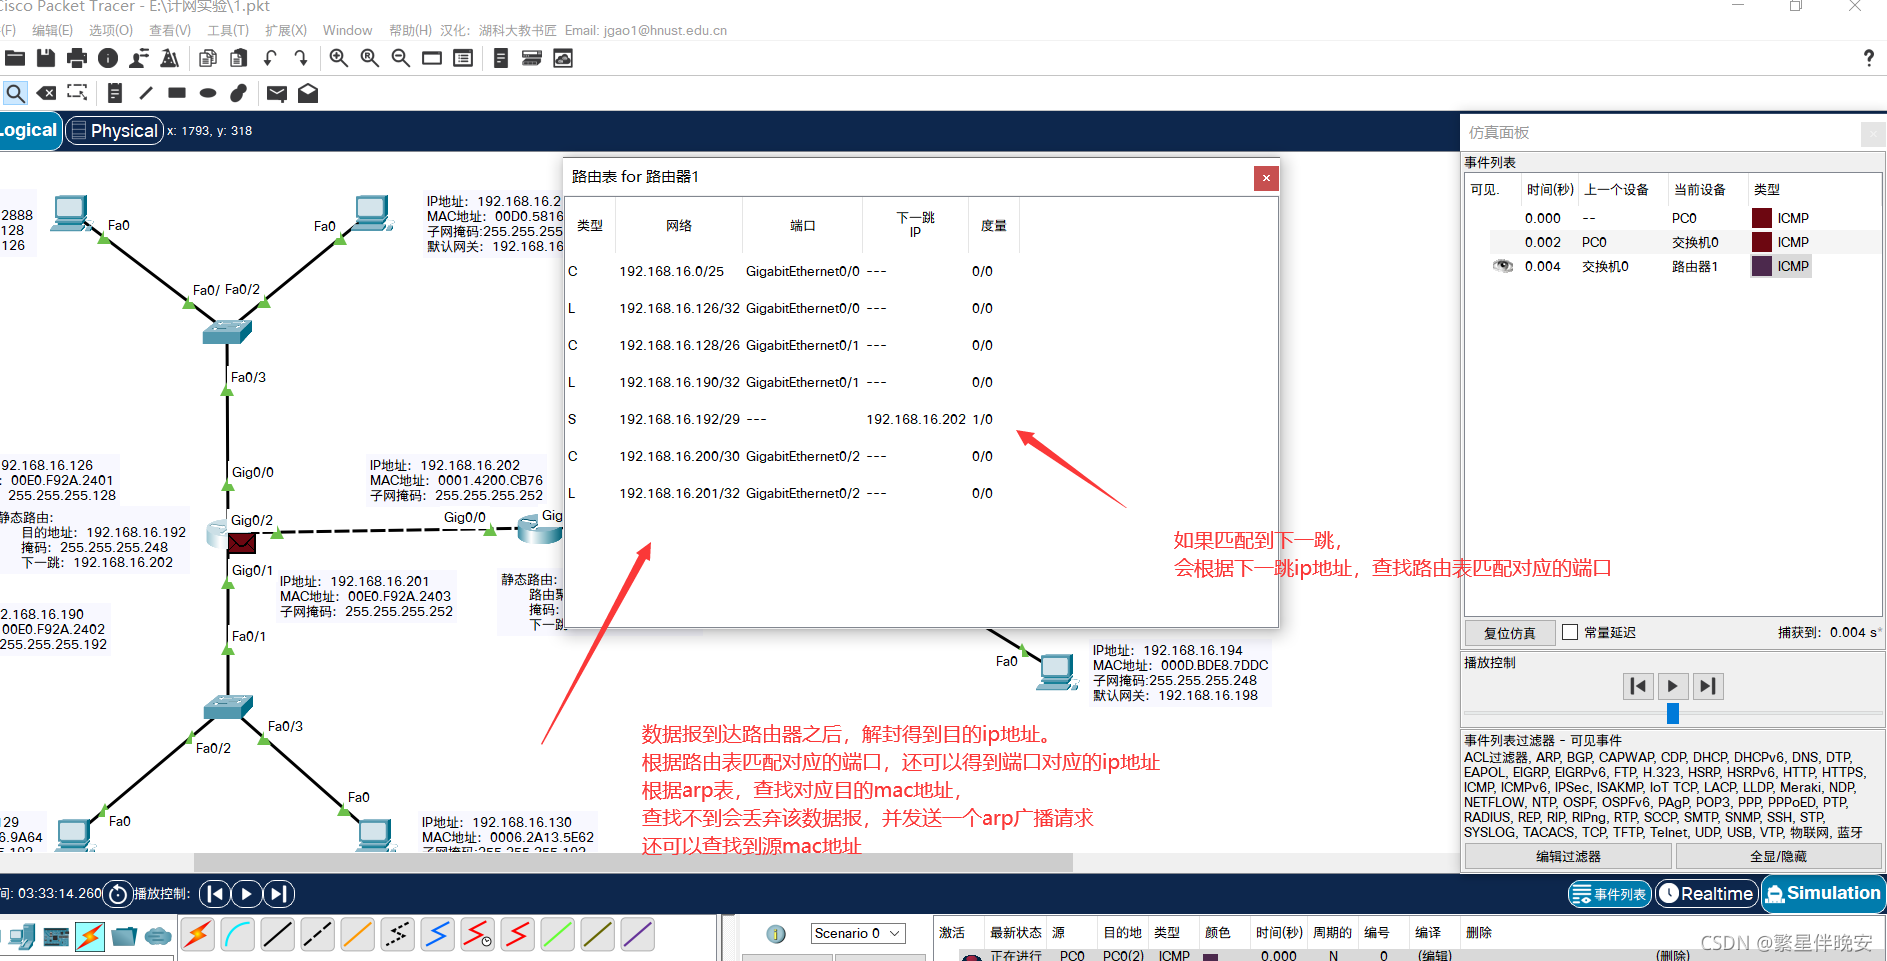Open the Activity Wizard icon
Viewport: 1887px width, 961px height.
(x=139, y=58)
